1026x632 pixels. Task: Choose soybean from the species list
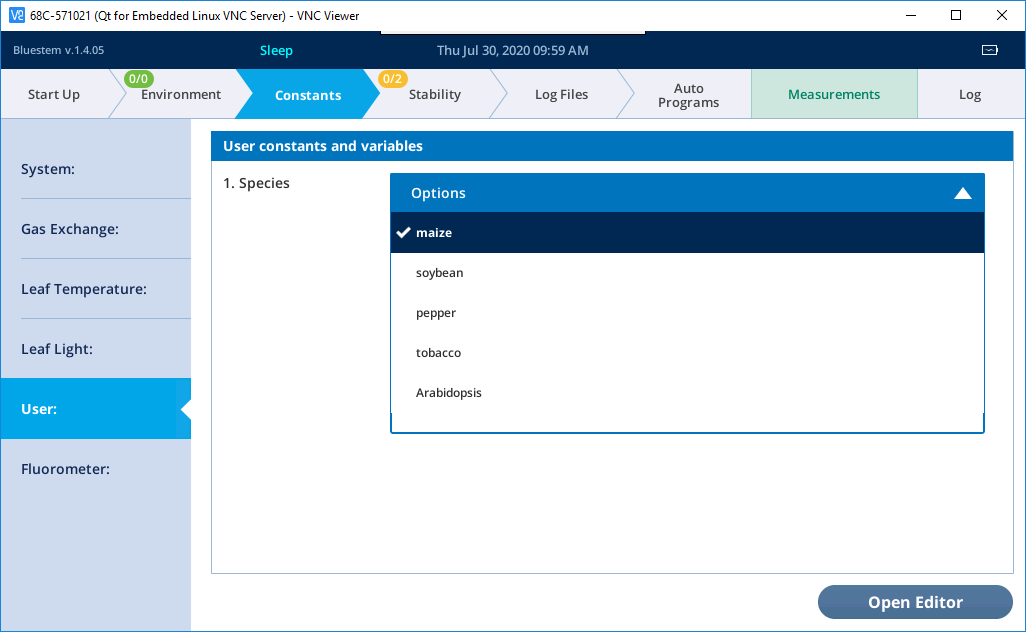[687, 273]
